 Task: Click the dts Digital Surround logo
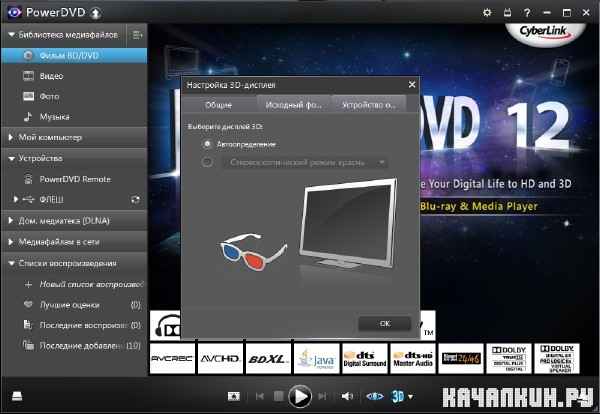pos(365,359)
